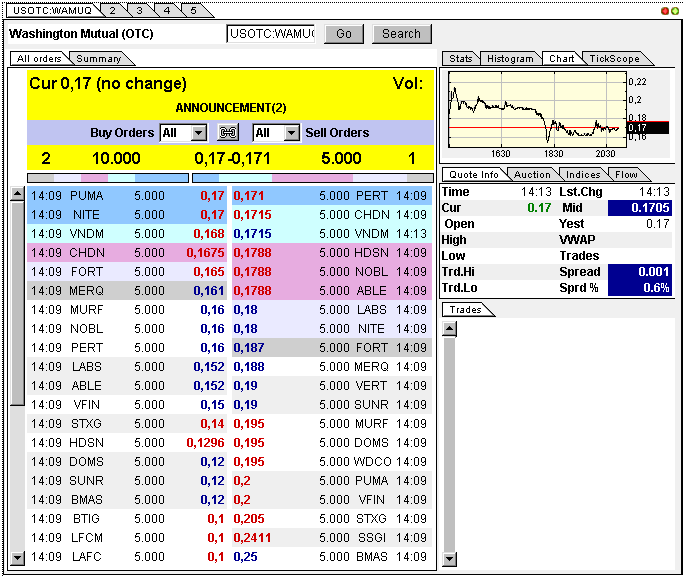The width and height of the screenshot is (683, 577).
Task: Click the Go button
Action: click(344, 34)
